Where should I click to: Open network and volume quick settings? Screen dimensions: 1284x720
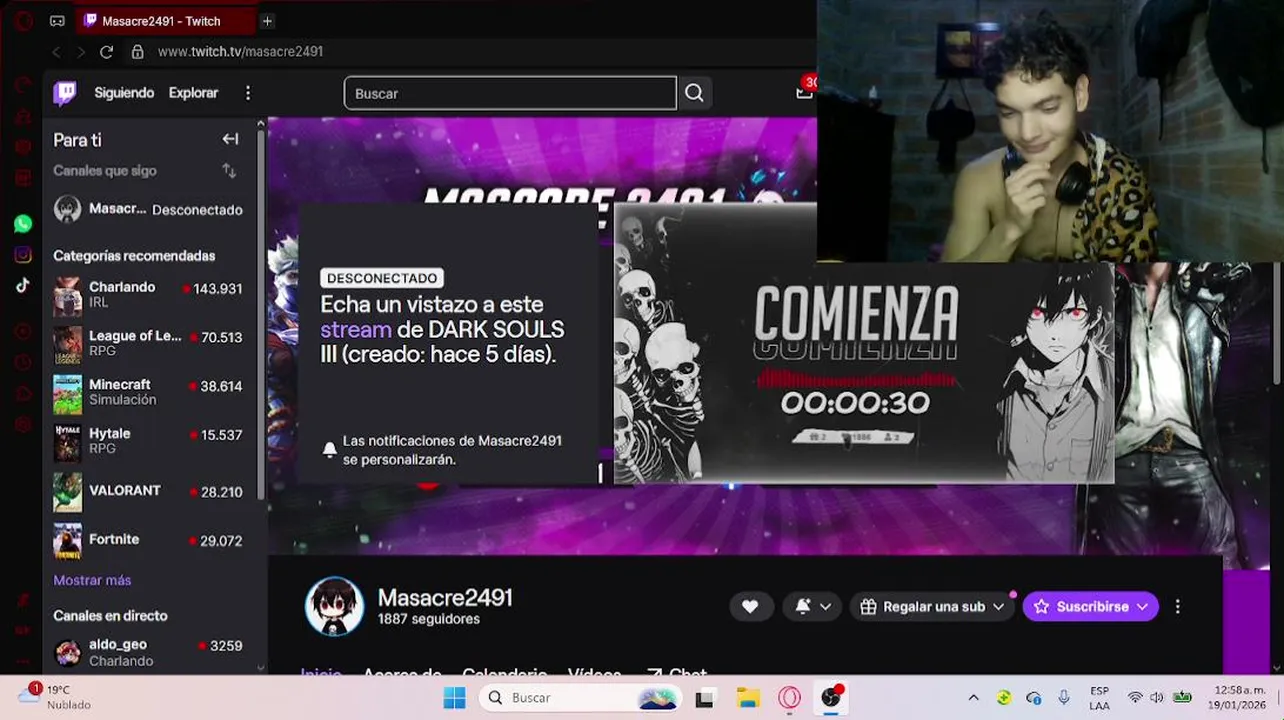[1158, 698]
